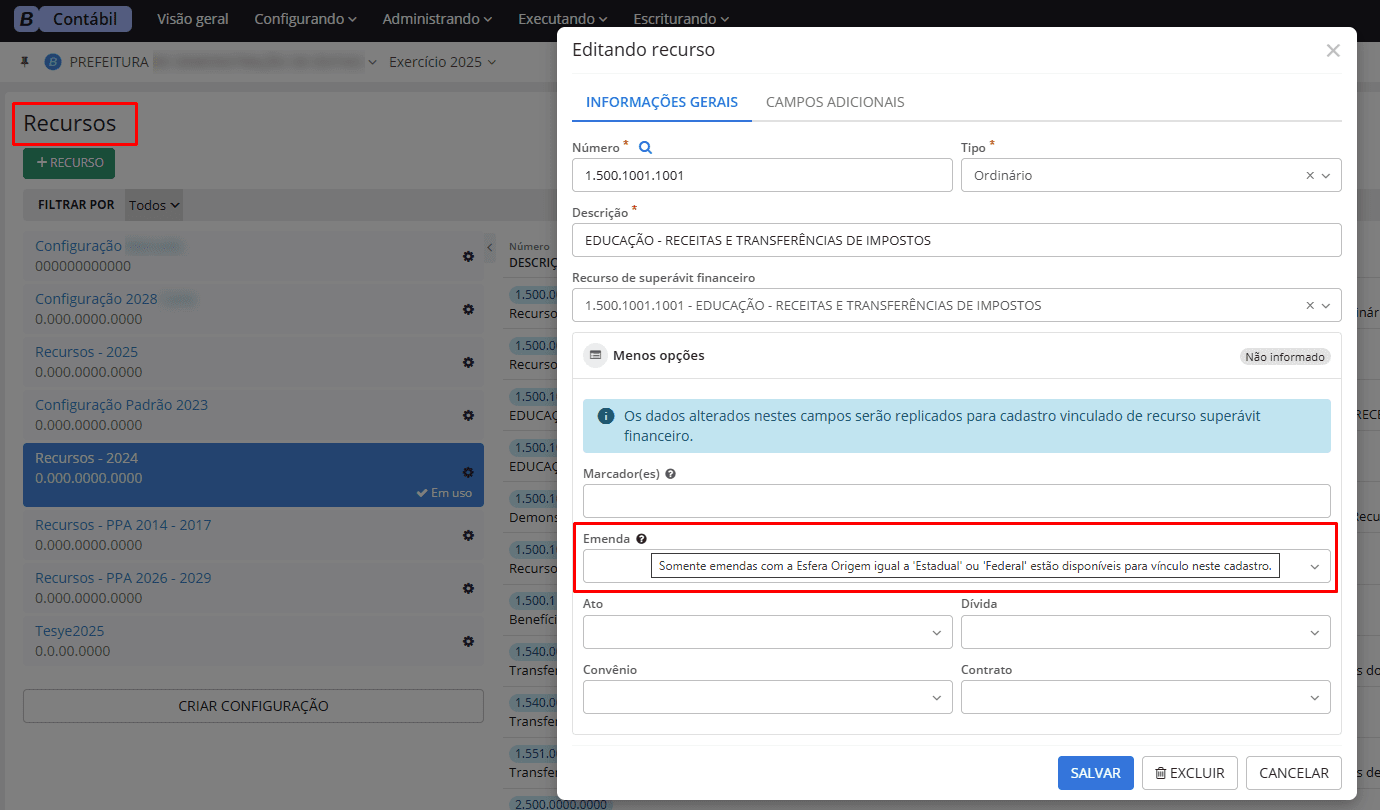This screenshot has width=1380, height=810.
Task: Clear the Tipo field using the X icon
Action: (x=1309, y=175)
